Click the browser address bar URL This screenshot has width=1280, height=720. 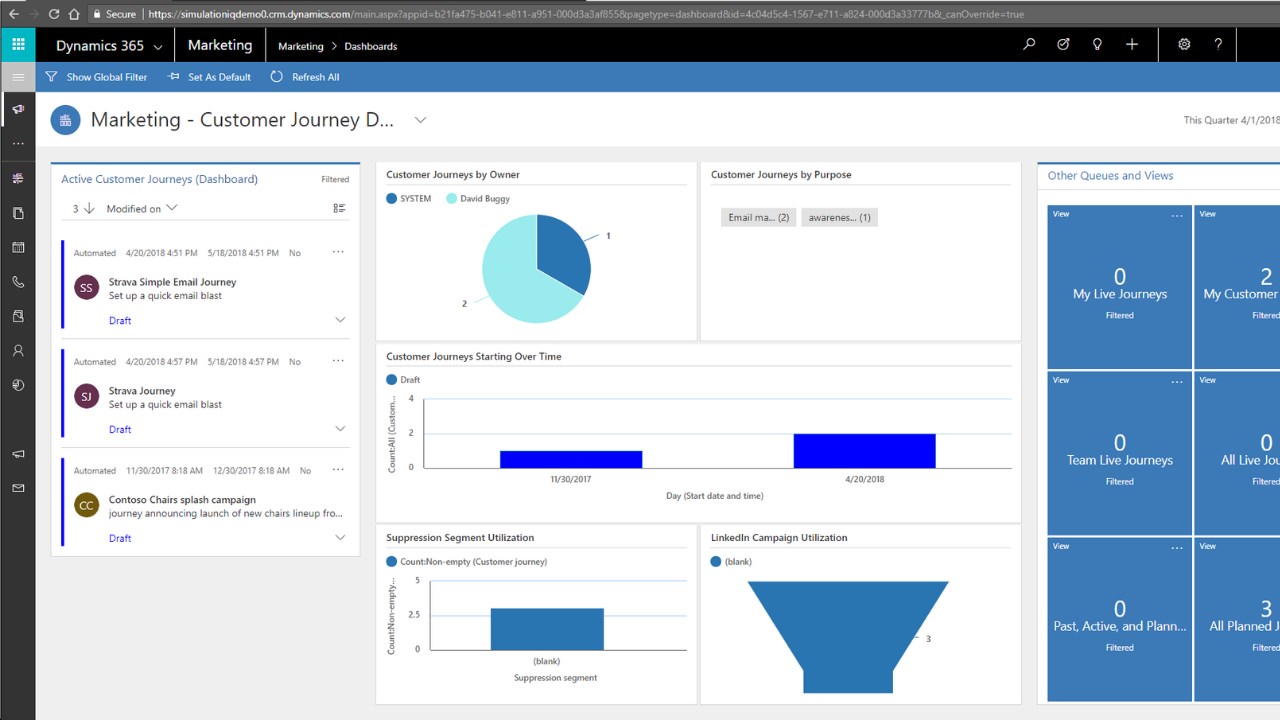tap(585, 14)
